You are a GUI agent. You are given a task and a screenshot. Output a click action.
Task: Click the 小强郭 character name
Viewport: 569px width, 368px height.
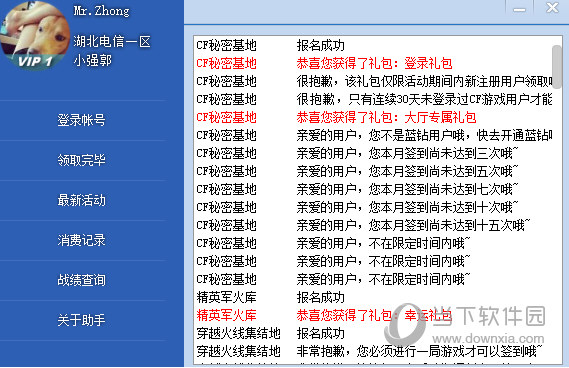tap(93, 60)
